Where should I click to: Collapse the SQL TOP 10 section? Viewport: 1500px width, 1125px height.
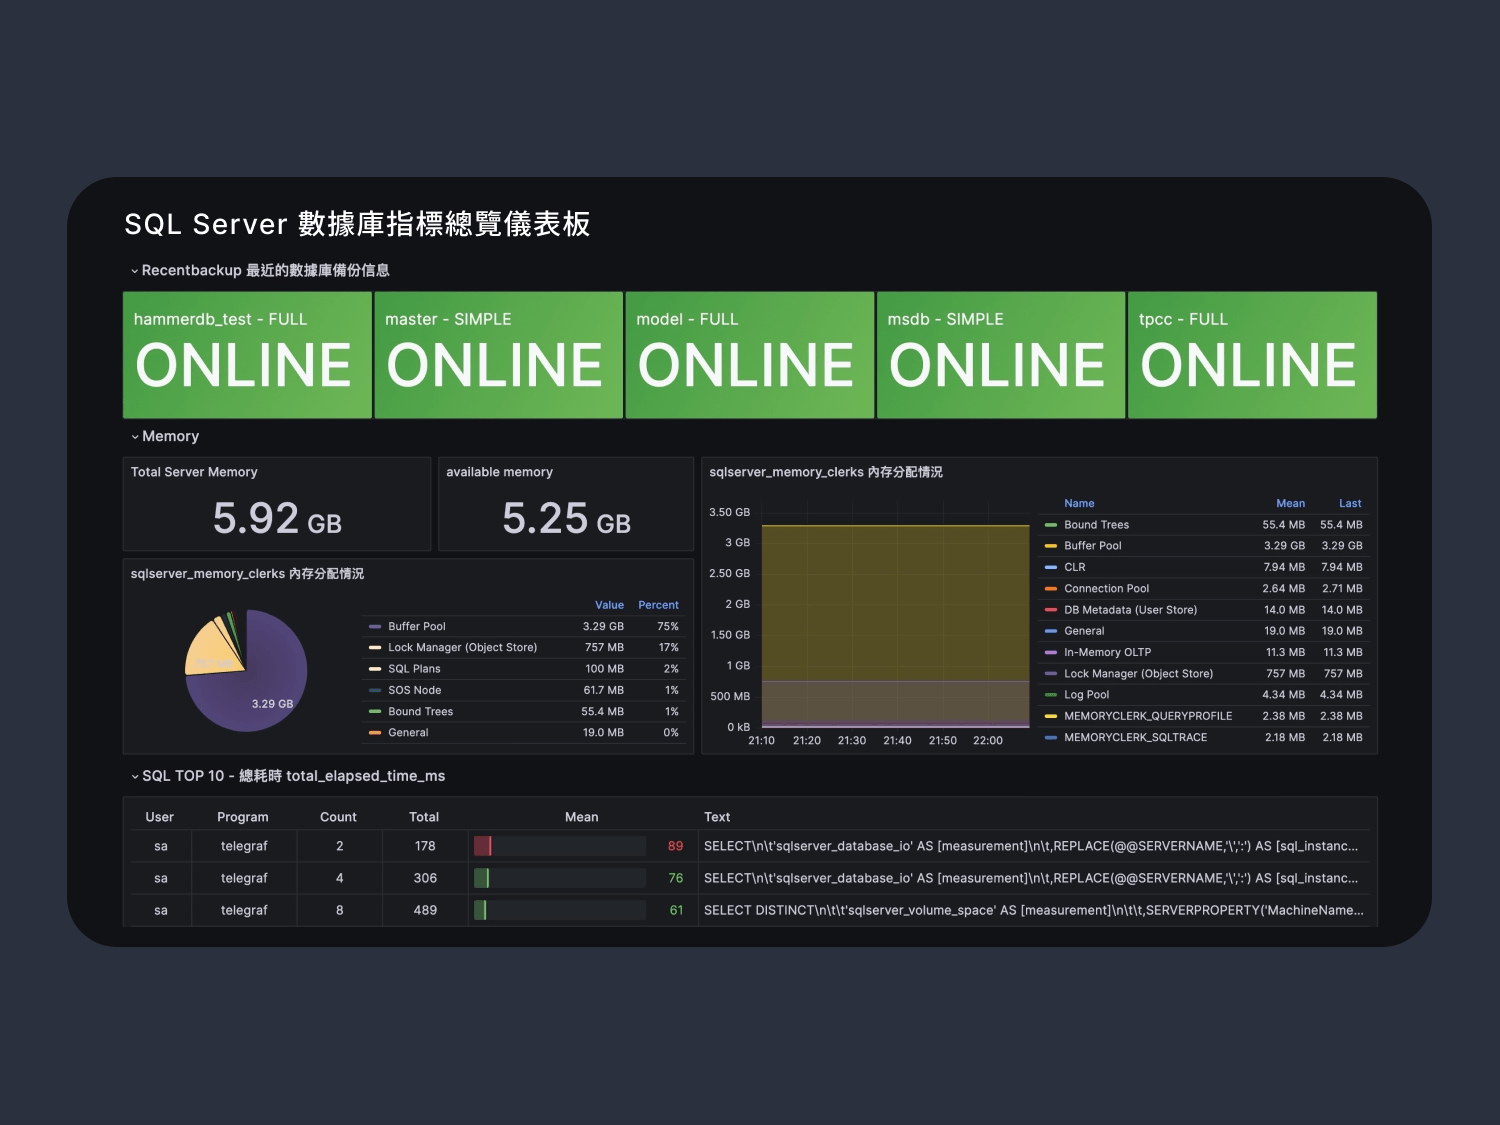pyautogui.click(x=135, y=777)
